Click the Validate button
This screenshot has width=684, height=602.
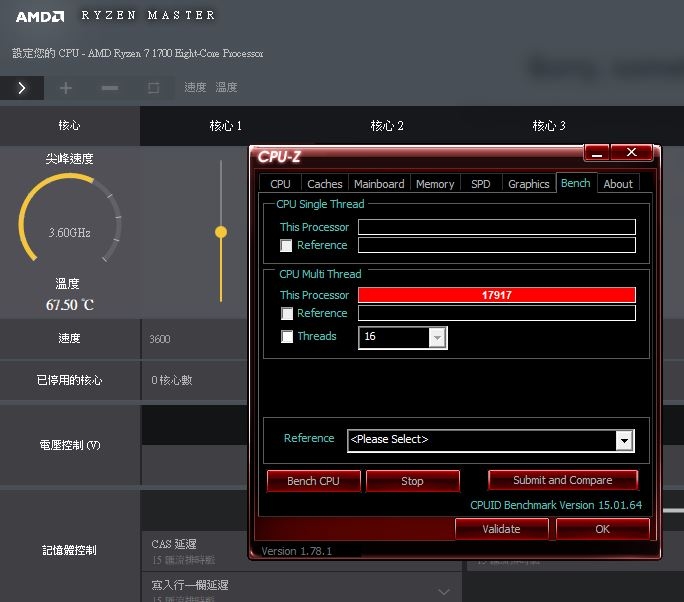click(501, 529)
